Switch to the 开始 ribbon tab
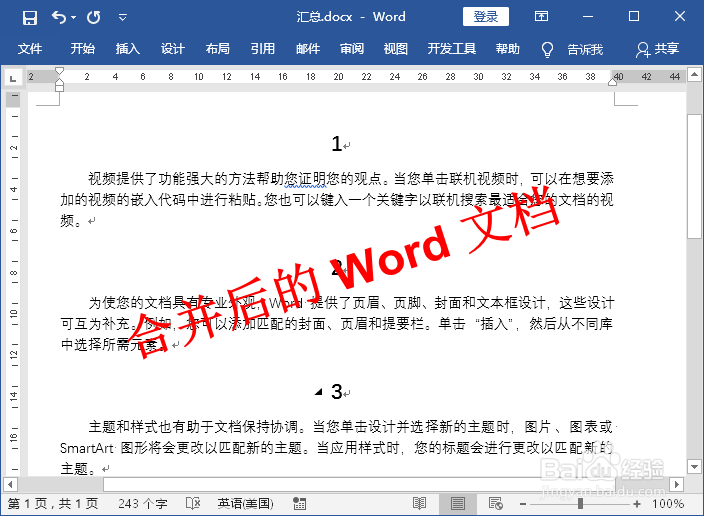Screen dimensions: 704x516 [x=83, y=49]
